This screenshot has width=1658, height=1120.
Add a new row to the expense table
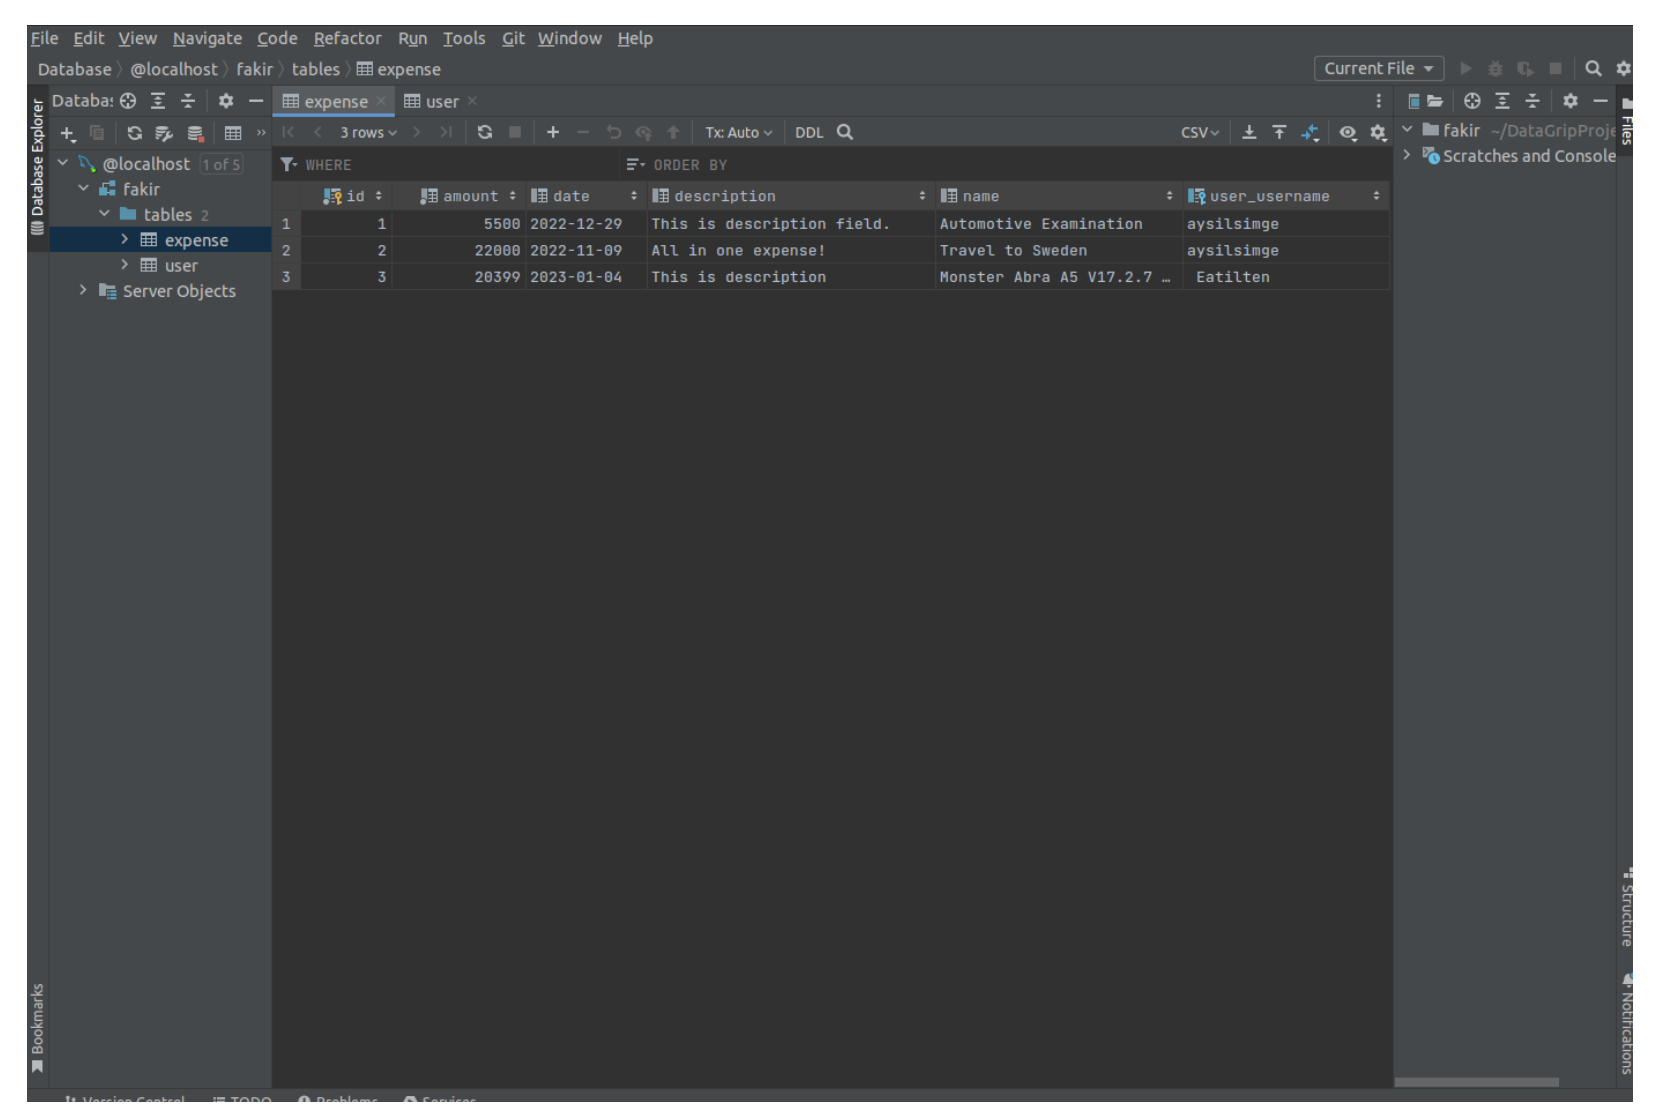[553, 132]
